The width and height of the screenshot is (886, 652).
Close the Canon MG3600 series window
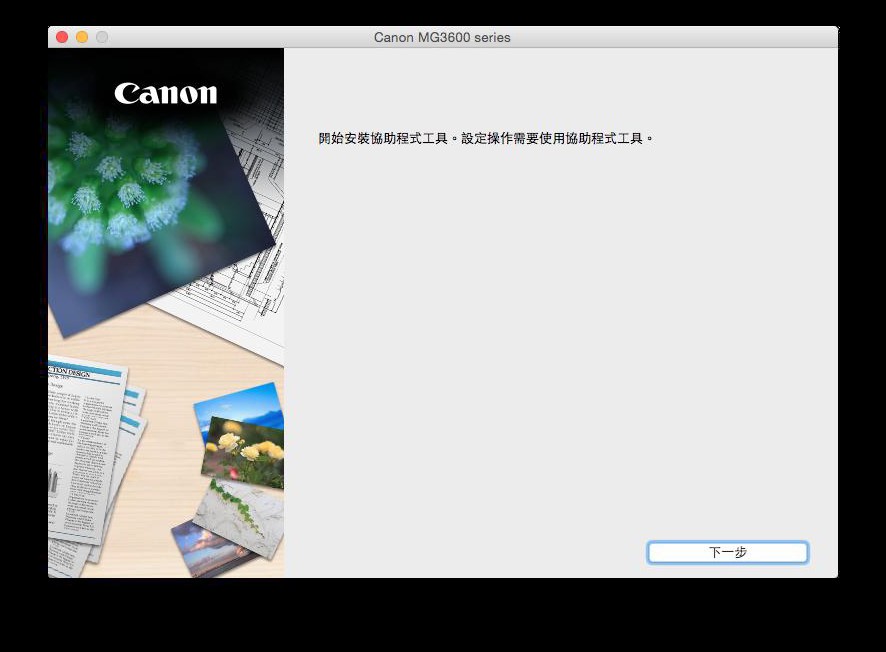[x=62, y=37]
